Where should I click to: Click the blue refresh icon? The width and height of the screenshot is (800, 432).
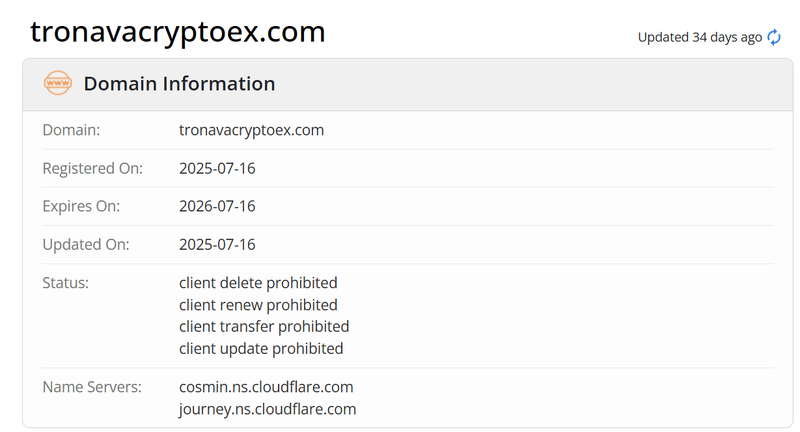point(774,37)
